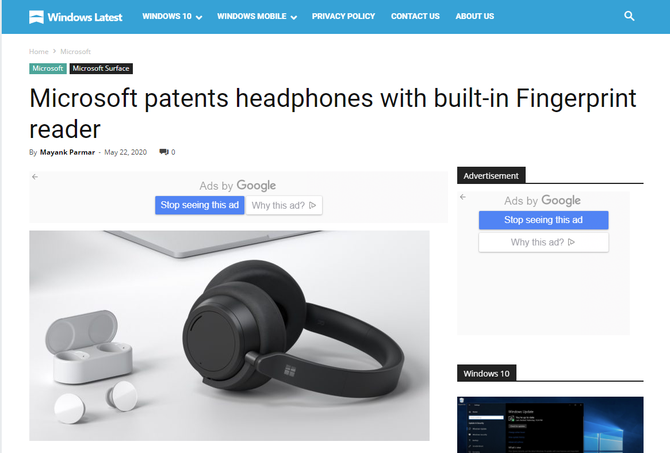Click AdChoices icon beside main 'Why this ad?'
Viewport: 670px width, 453px height.
click(312, 205)
